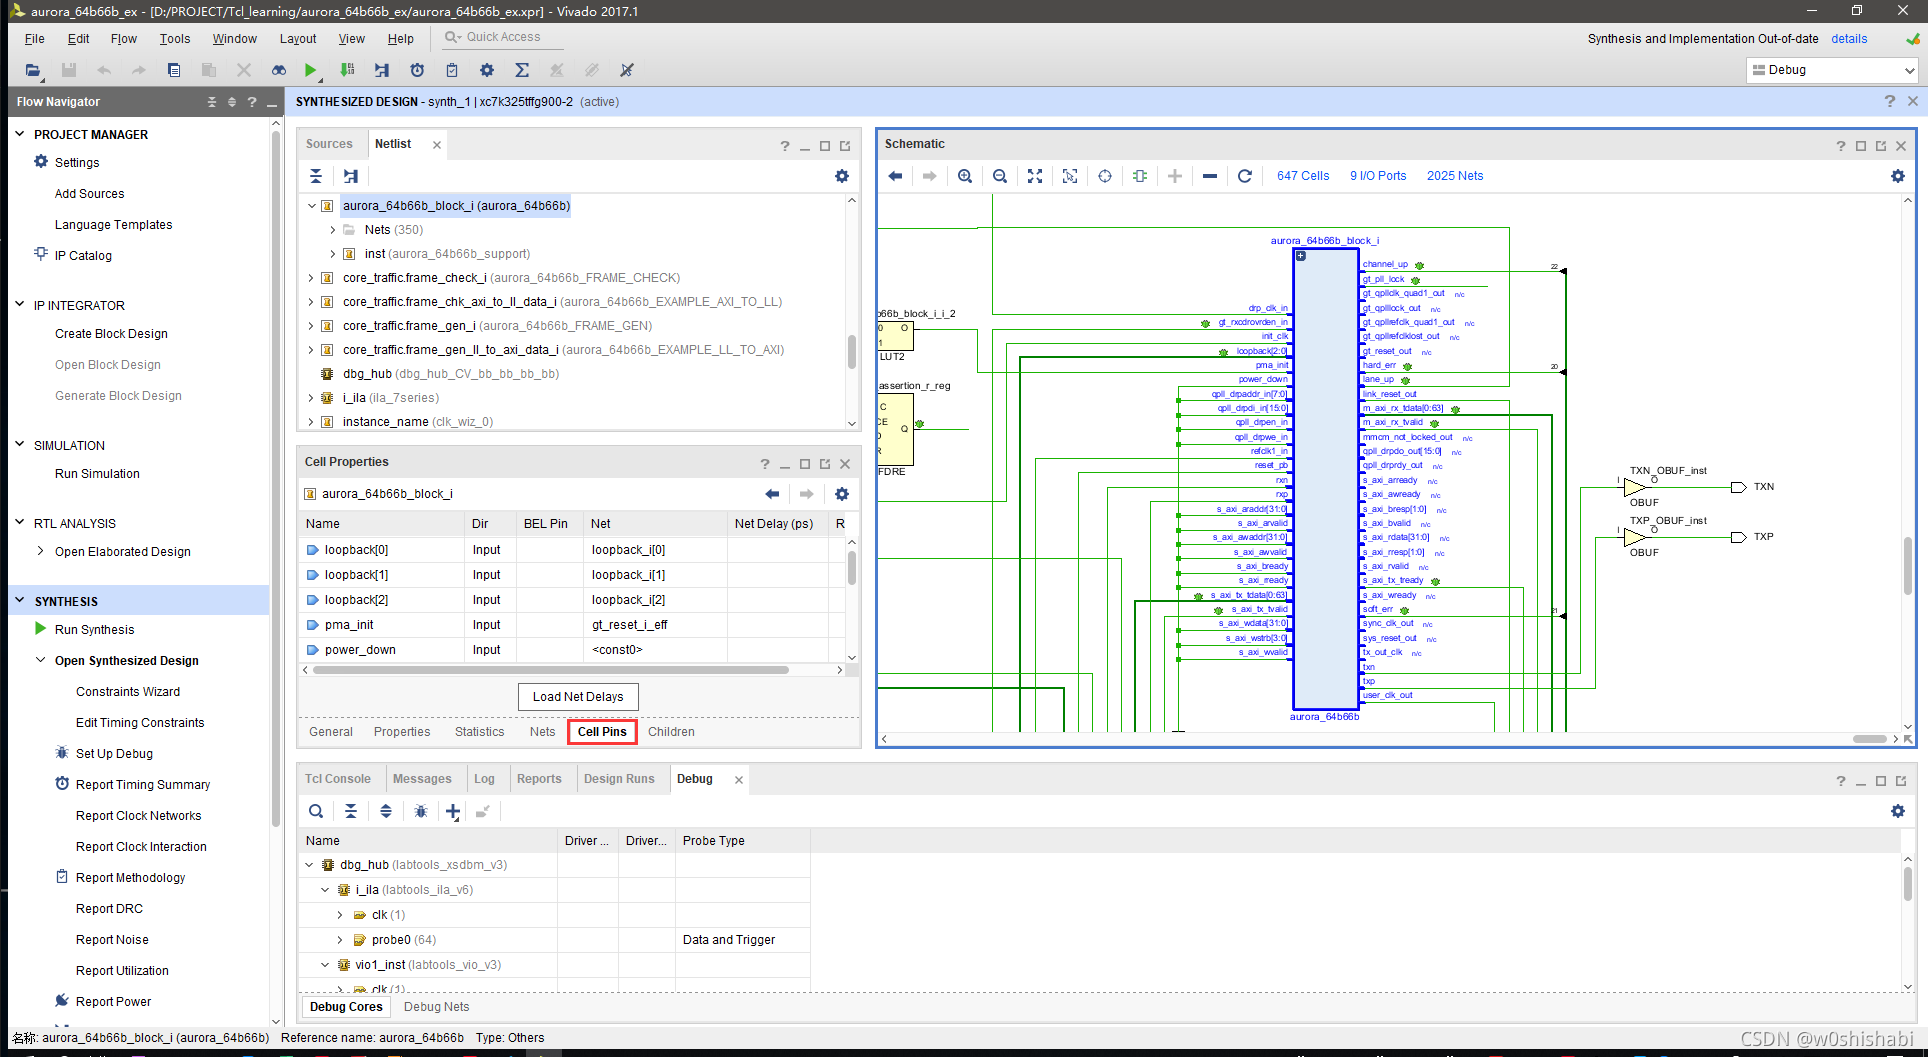
Task: Open Schematic settings gear
Action: (1898, 176)
